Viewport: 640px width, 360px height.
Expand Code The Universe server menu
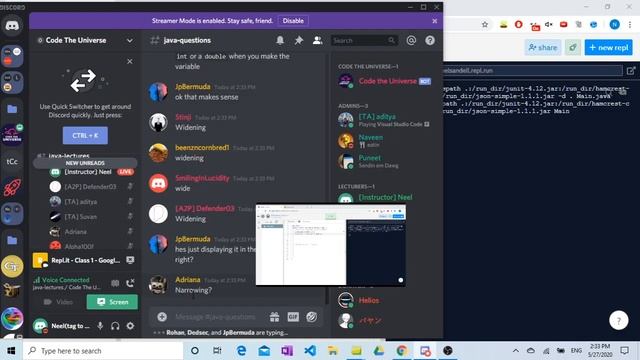[129, 40]
